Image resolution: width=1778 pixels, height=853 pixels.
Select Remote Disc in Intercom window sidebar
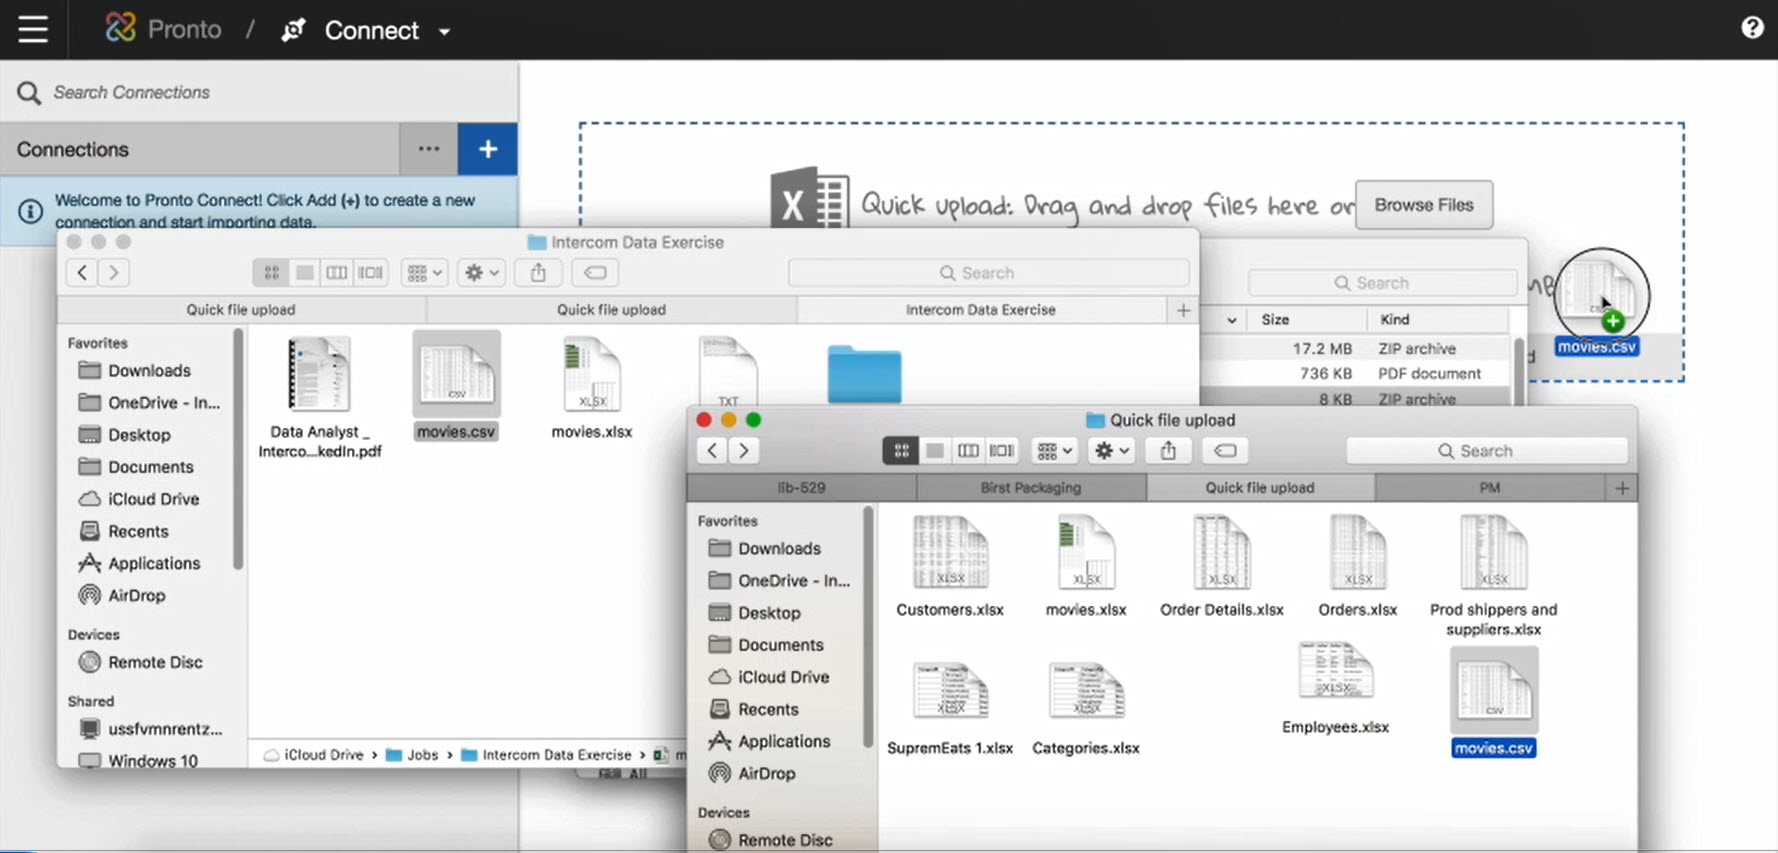(155, 662)
